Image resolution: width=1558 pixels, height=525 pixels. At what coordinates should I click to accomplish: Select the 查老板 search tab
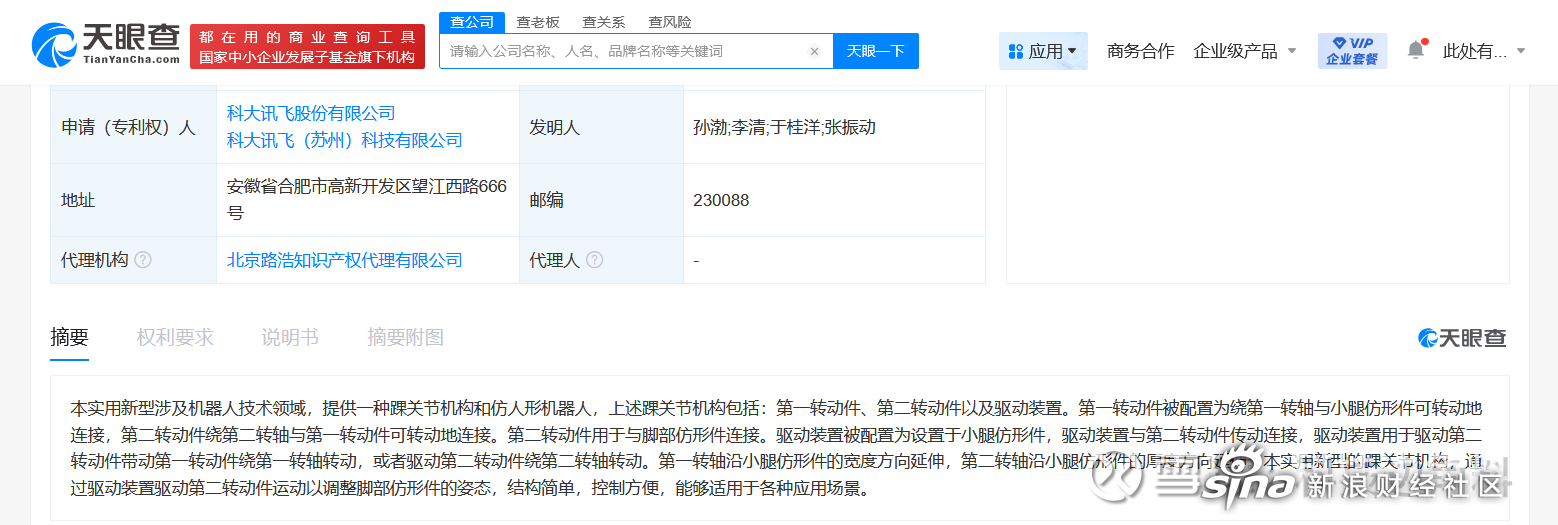pos(538,22)
